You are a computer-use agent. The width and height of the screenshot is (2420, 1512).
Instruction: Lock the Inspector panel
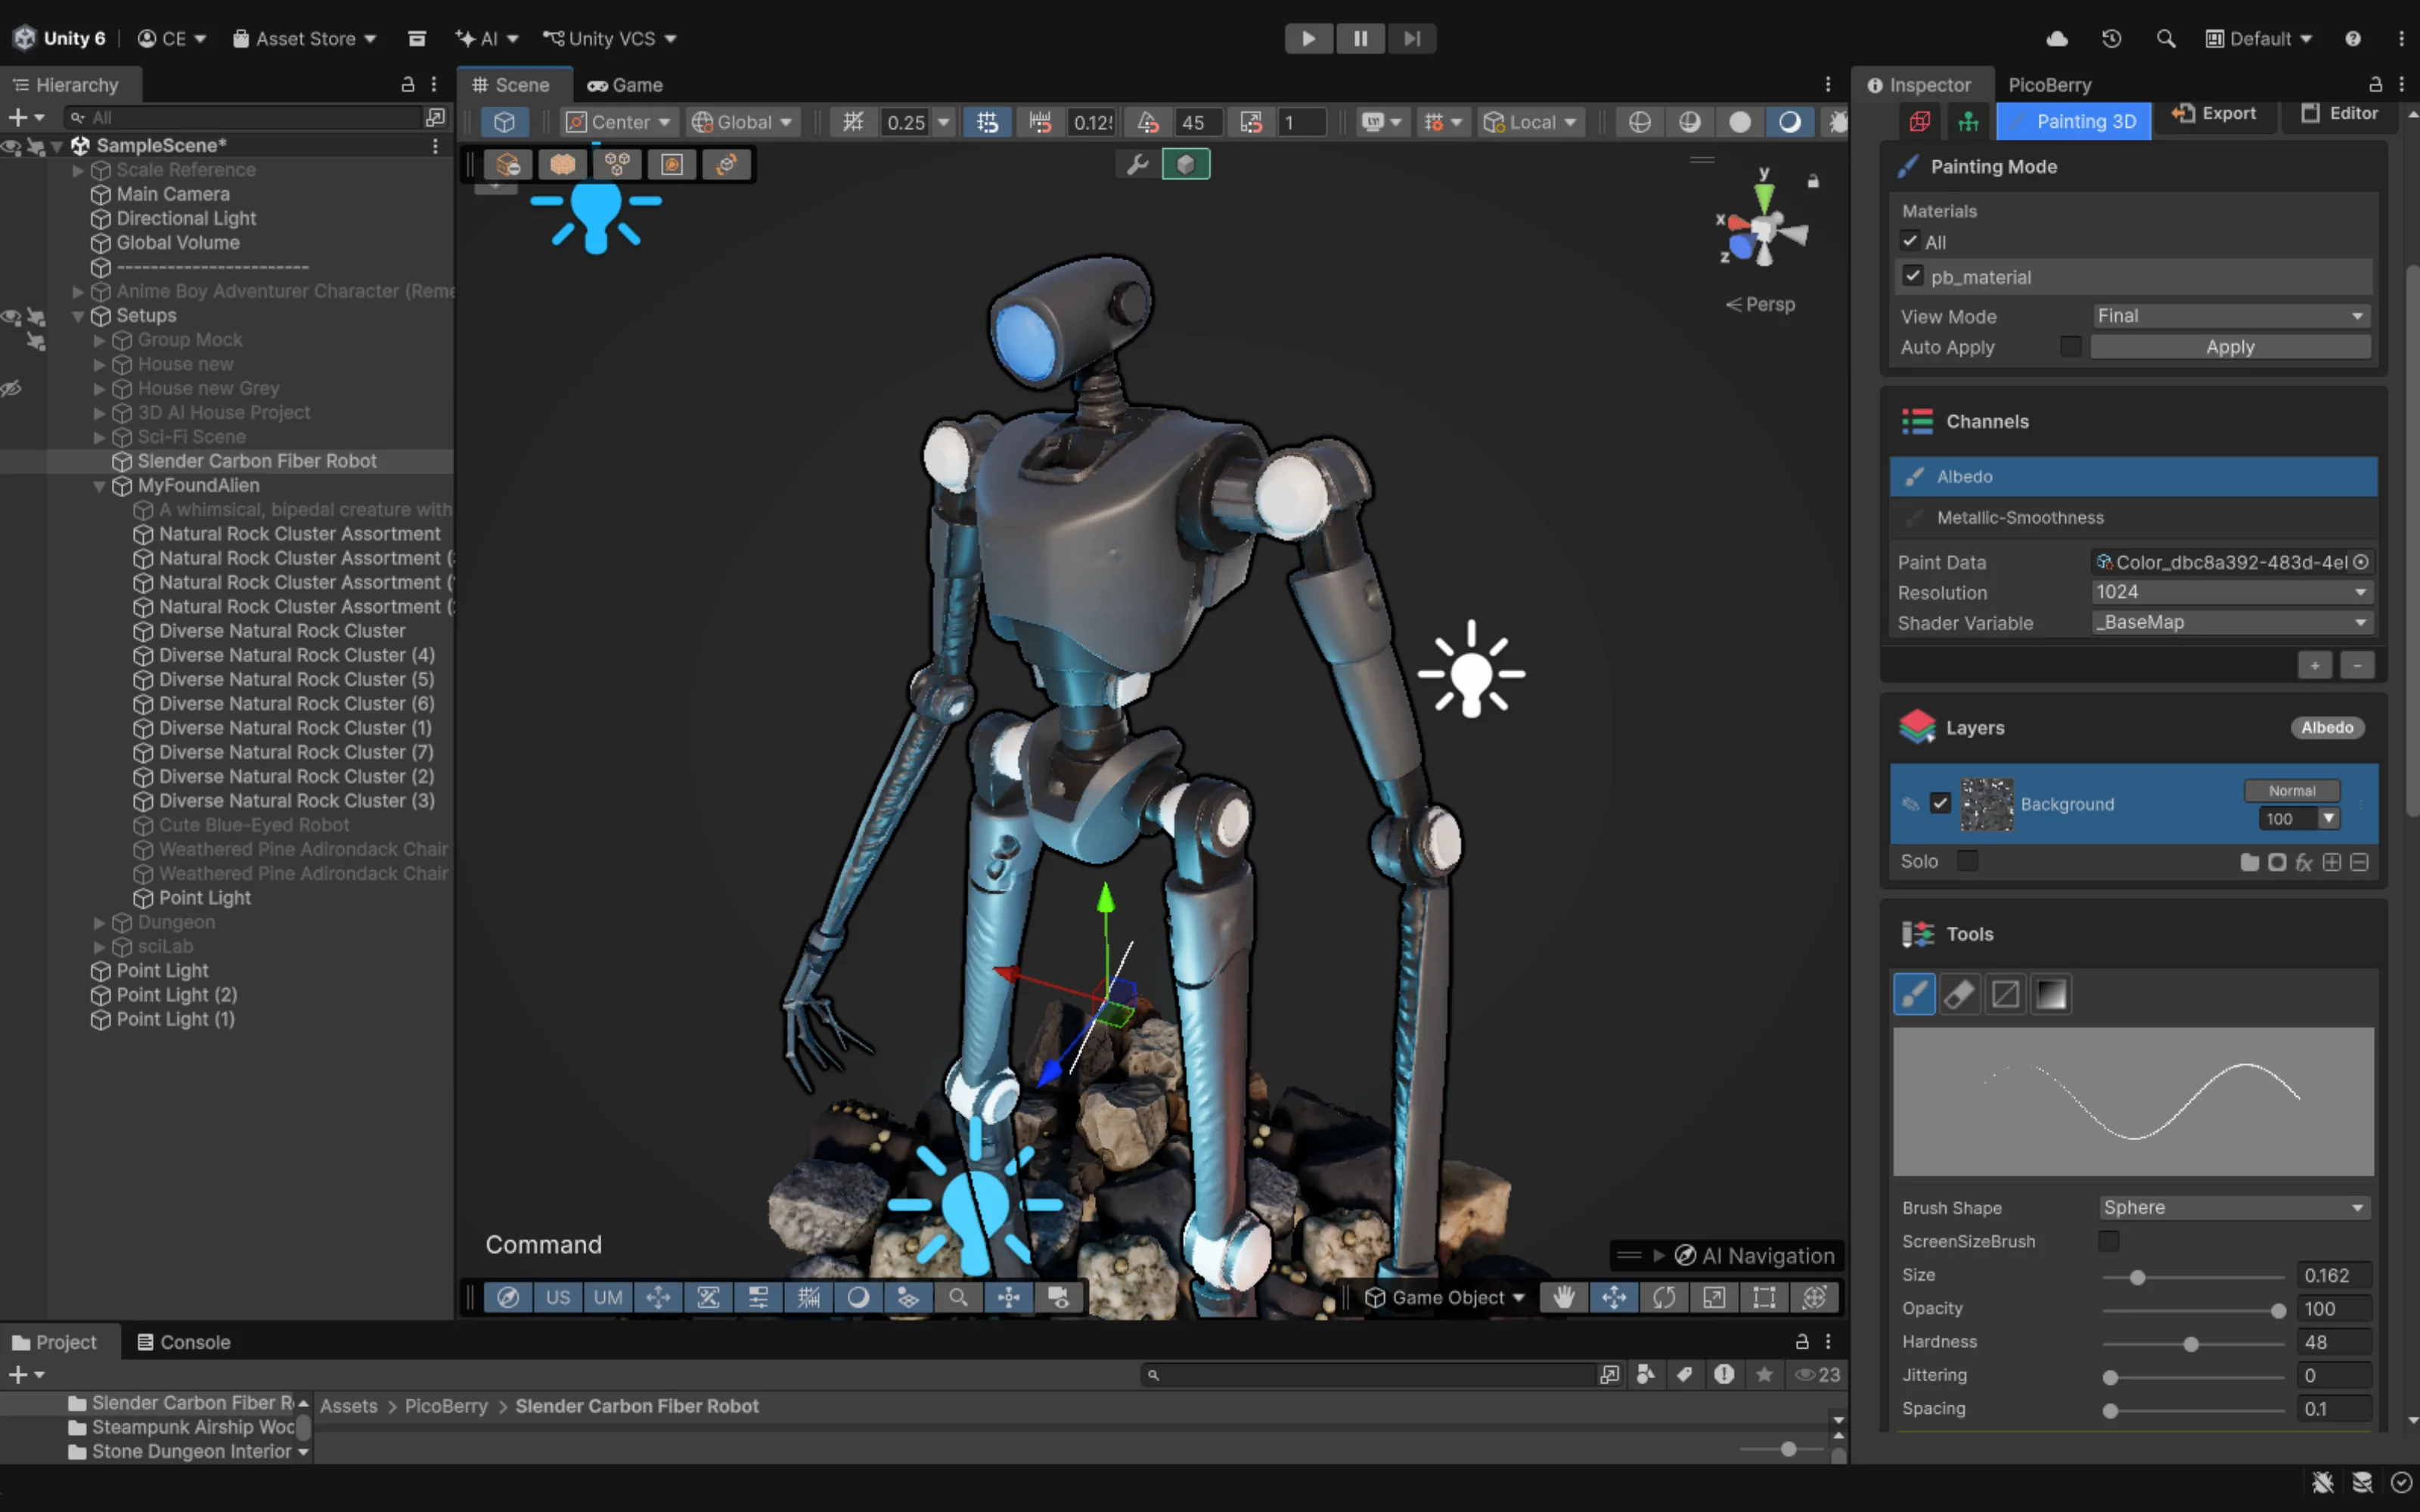2375,85
